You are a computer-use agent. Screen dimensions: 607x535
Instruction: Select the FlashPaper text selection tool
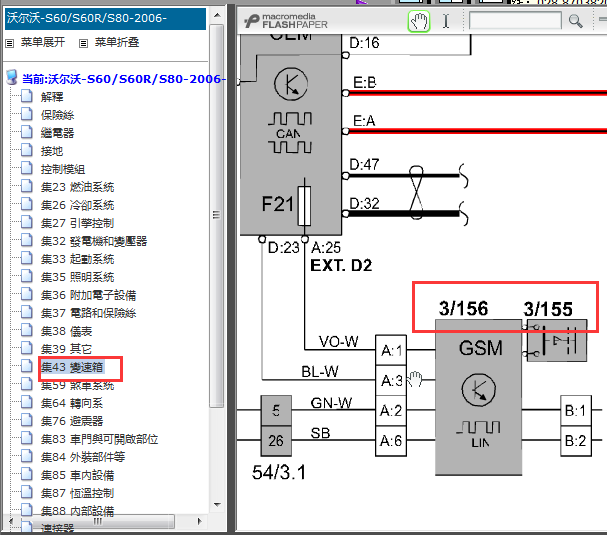click(446, 21)
